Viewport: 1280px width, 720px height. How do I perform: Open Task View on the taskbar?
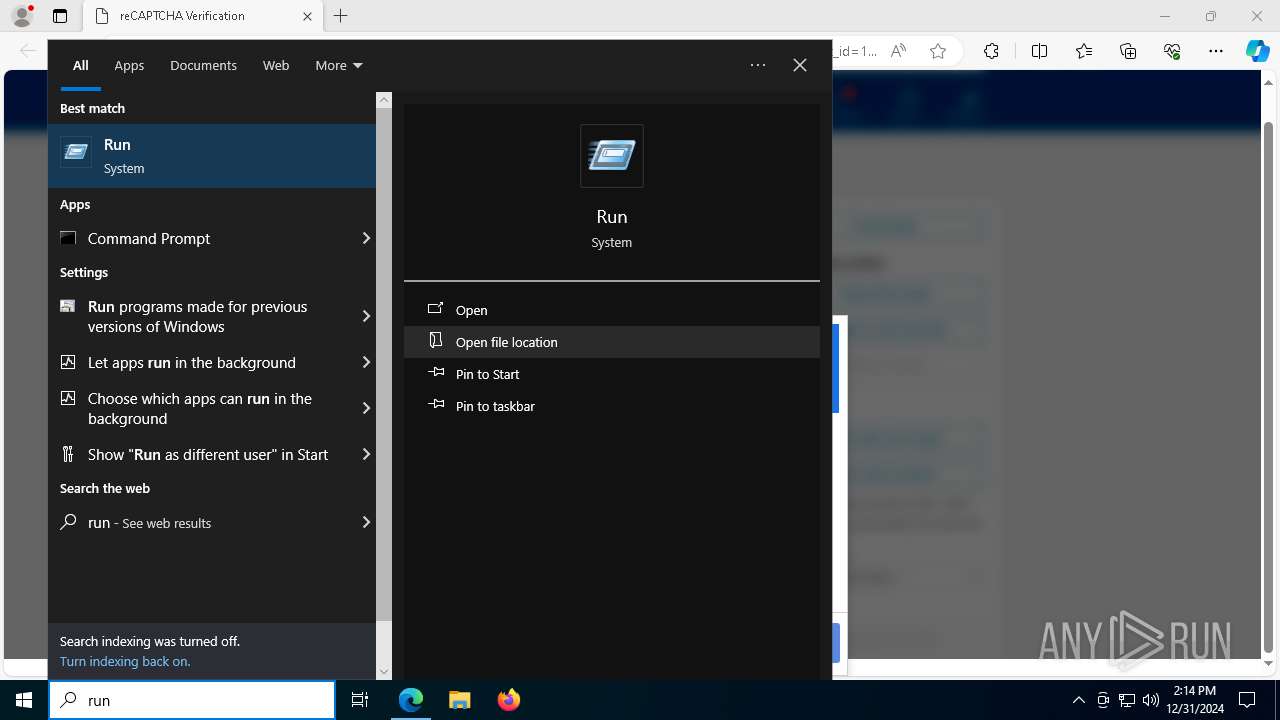(360, 700)
